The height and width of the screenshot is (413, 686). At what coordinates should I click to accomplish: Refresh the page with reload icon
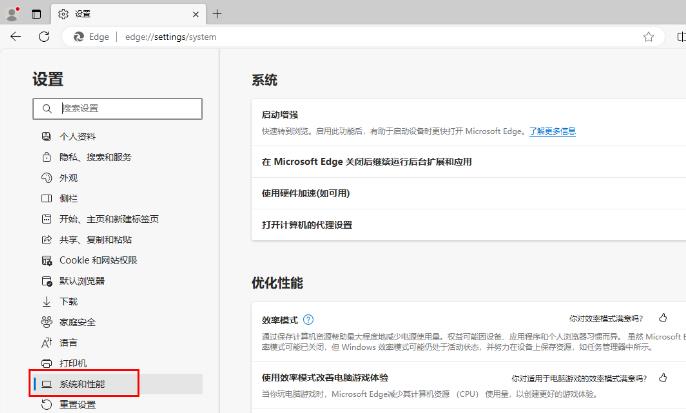(x=44, y=37)
